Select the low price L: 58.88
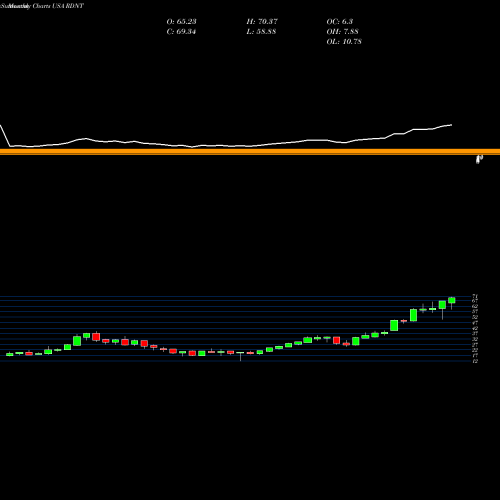This screenshot has width=500, height=500. [x=261, y=31]
